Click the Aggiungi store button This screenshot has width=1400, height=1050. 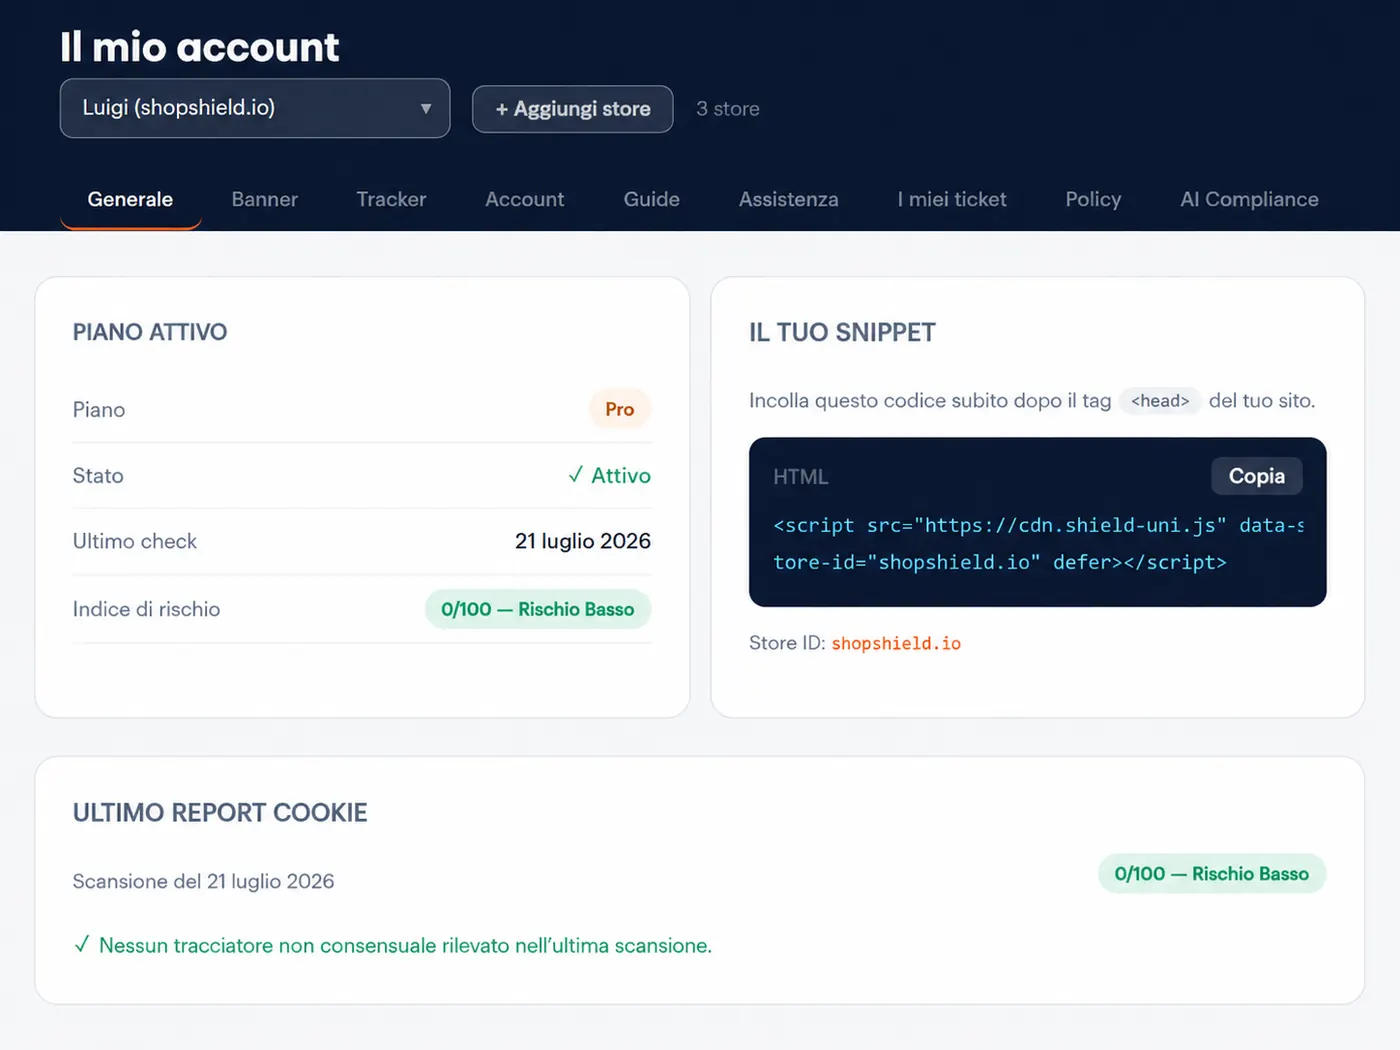pos(572,109)
